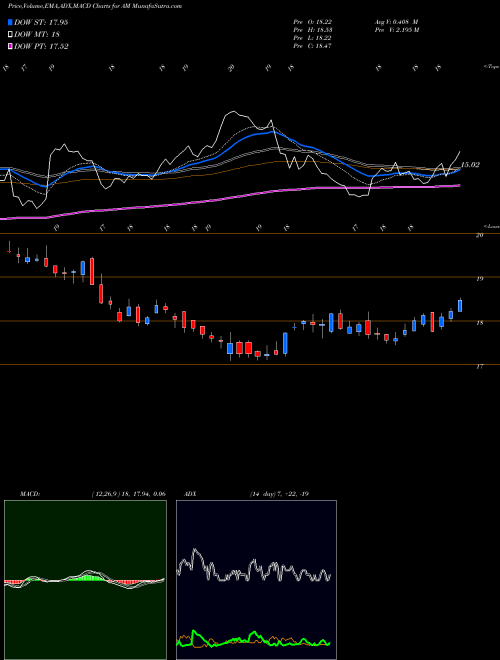Select the 'DOW ST: 17.93' legend text
Viewport: 500px width, 660px height.
pyautogui.click(x=41, y=22)
